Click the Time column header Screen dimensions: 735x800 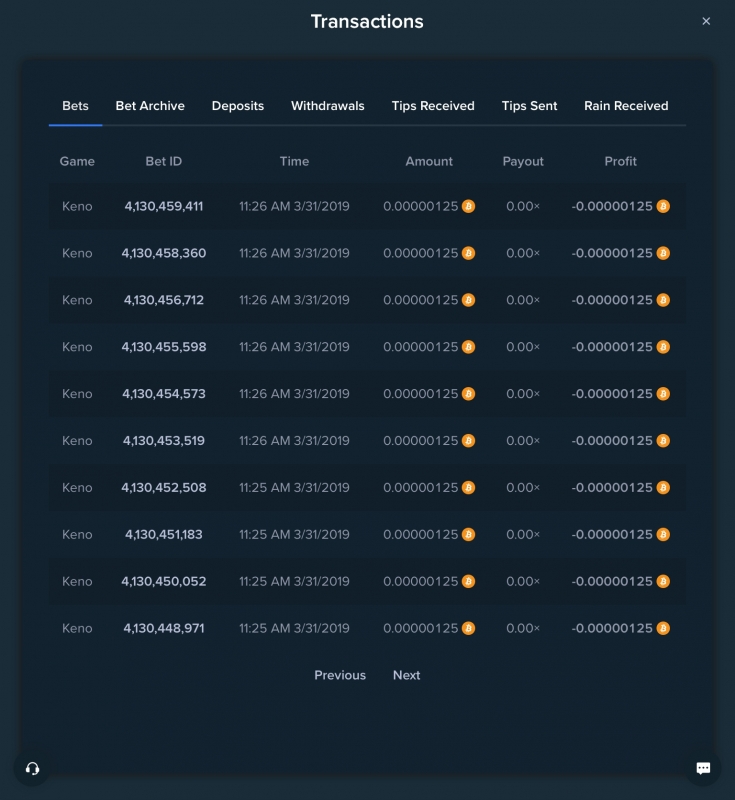coord(294,162)
